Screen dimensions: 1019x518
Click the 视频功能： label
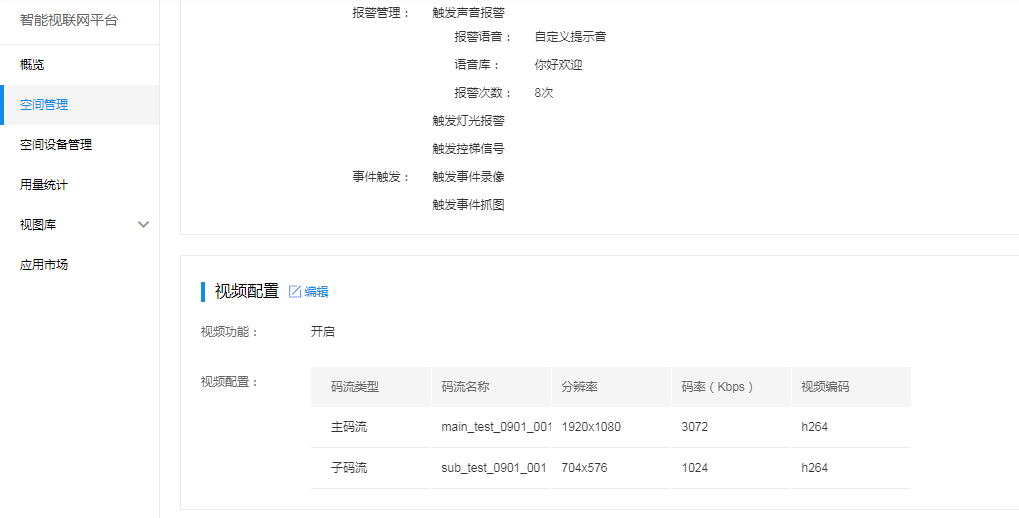[x=230, y=331]
